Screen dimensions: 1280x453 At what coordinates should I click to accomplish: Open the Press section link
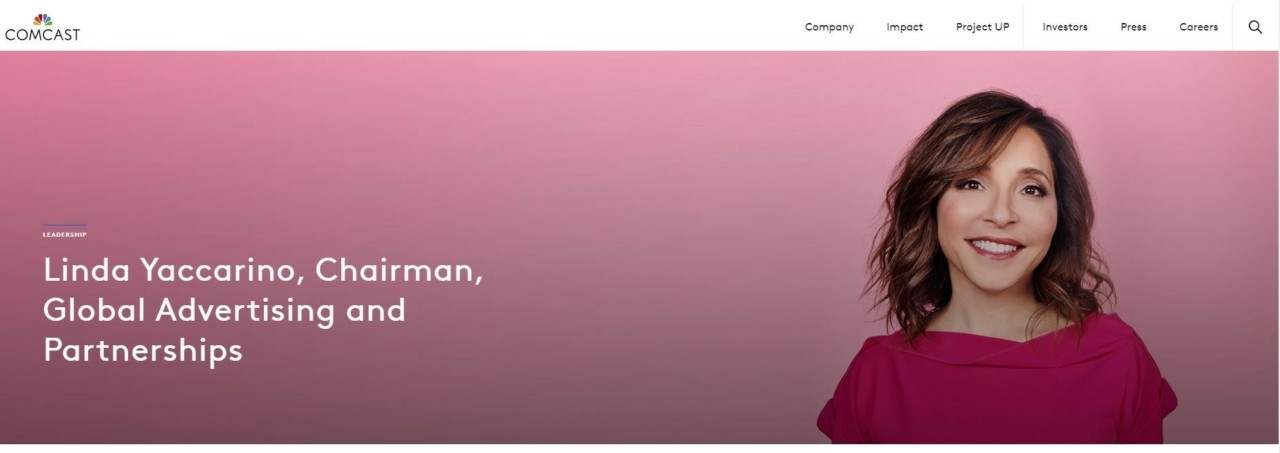[x=1133, y=27]
